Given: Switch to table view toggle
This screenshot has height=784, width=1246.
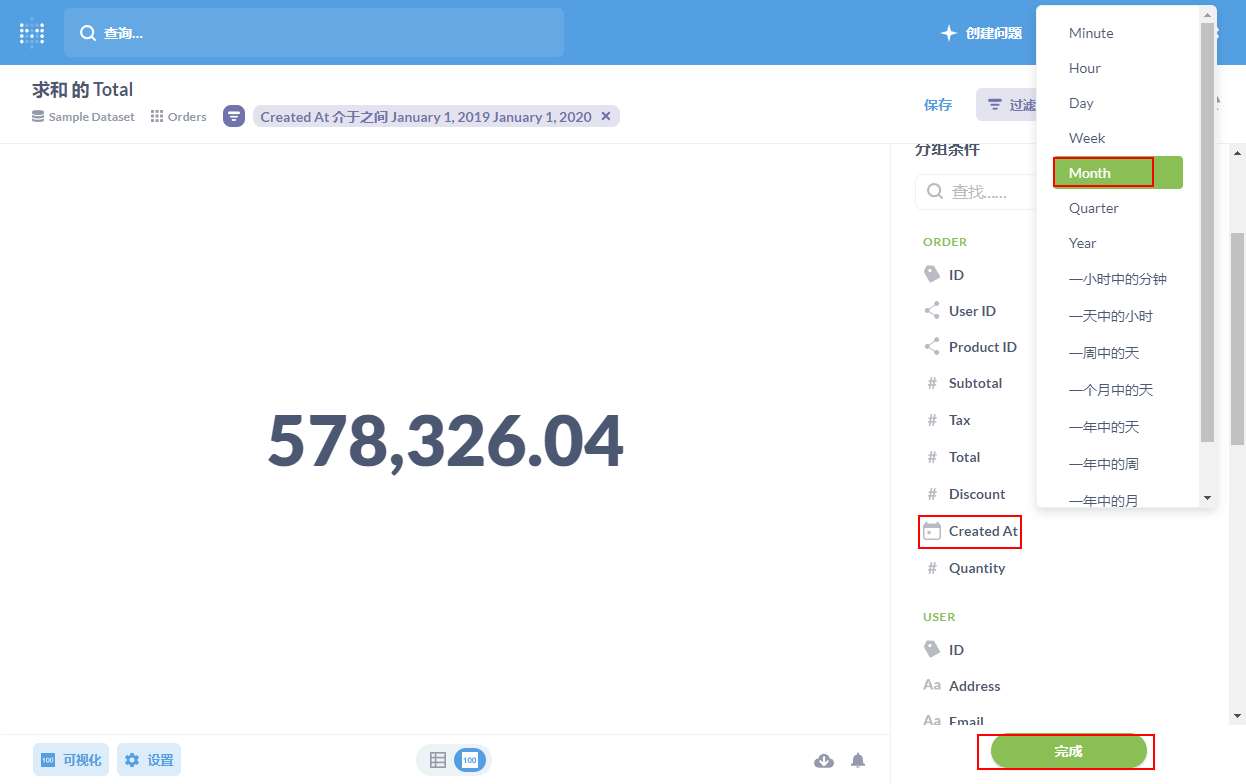Looking at the screenshot, I should pos(438,760).
